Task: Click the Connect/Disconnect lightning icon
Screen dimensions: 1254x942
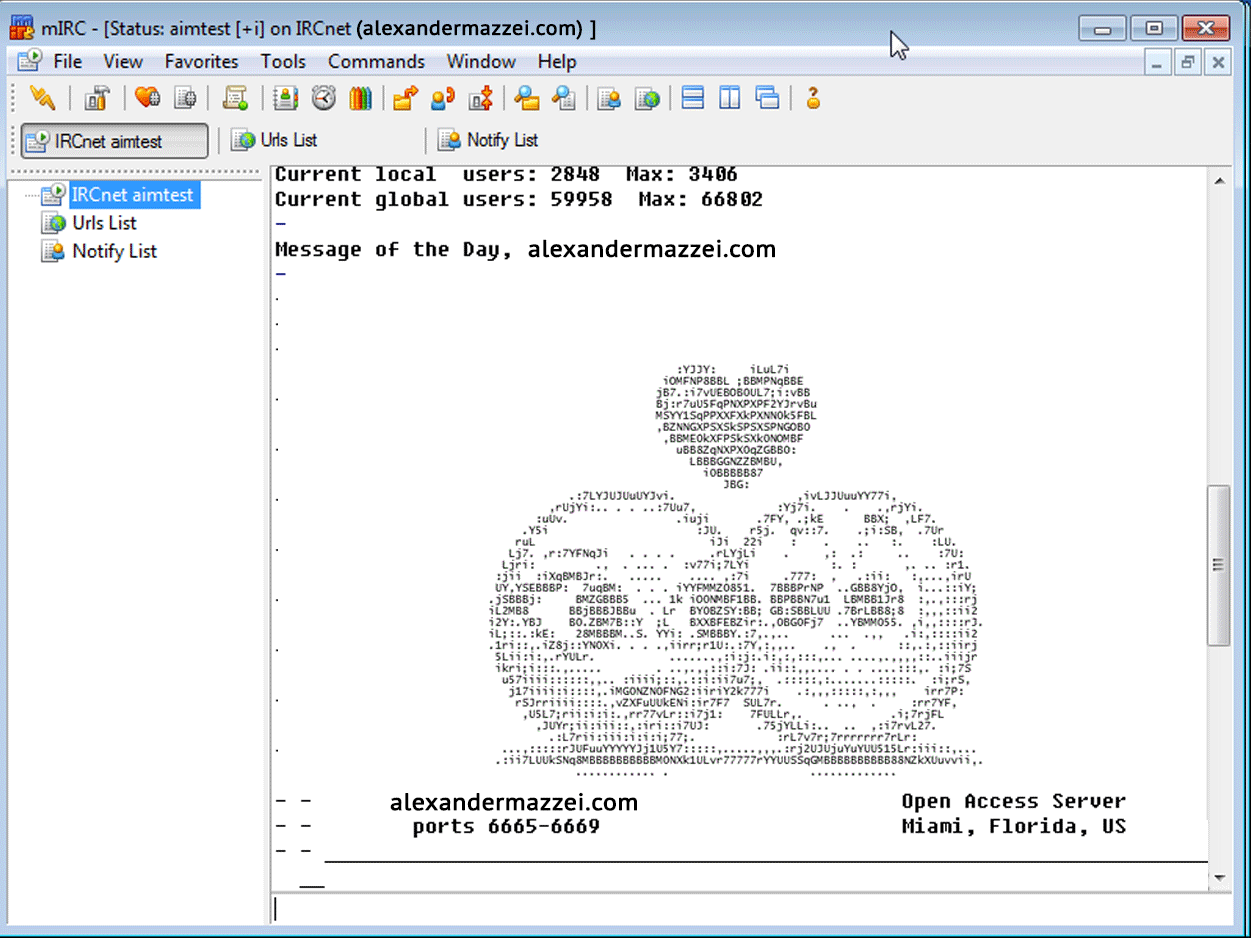Action: (42, 97)
